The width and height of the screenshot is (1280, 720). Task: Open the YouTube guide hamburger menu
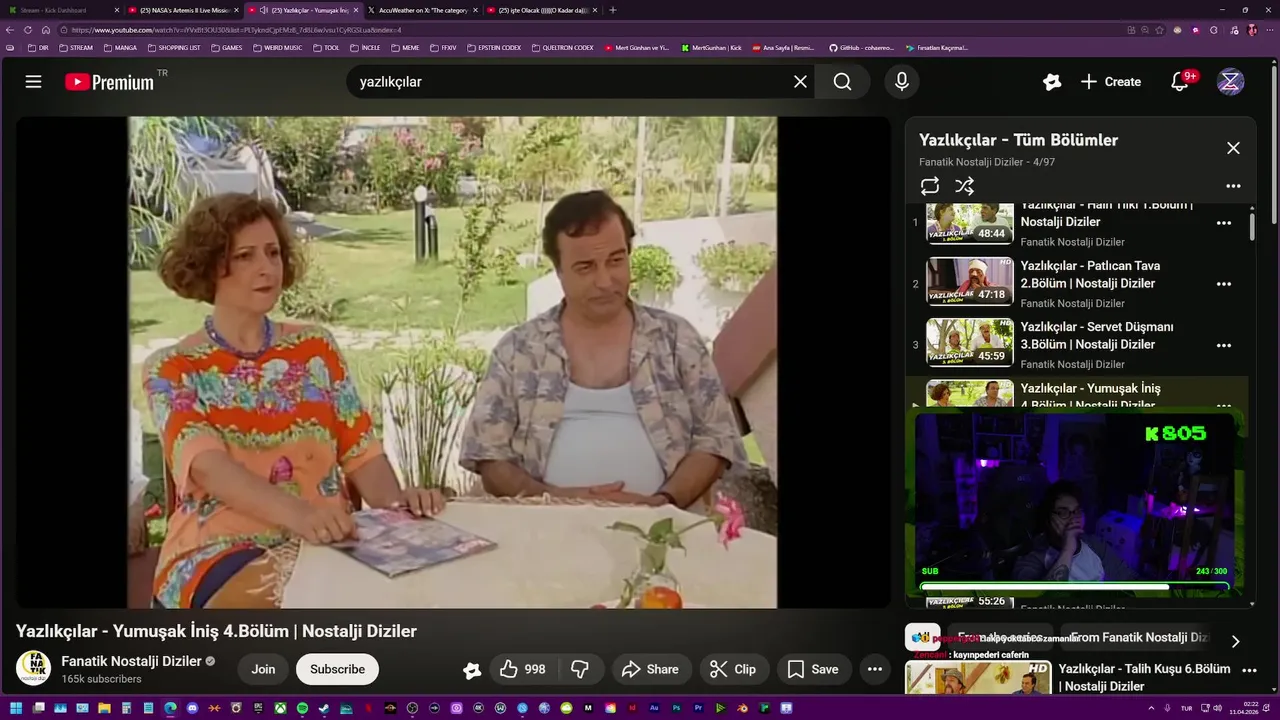point(33,82)
